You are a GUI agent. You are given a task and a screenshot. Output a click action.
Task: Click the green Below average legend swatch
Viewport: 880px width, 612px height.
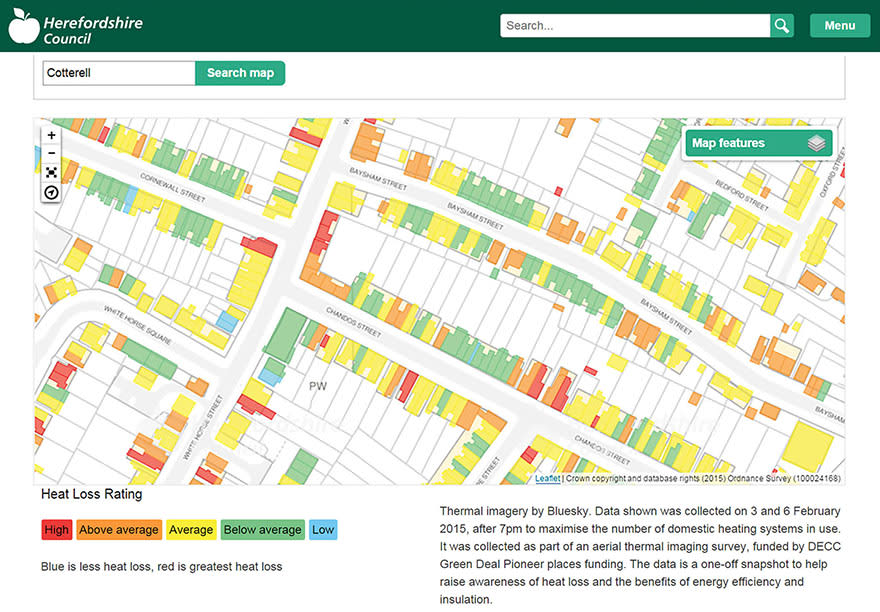[262, 530]
